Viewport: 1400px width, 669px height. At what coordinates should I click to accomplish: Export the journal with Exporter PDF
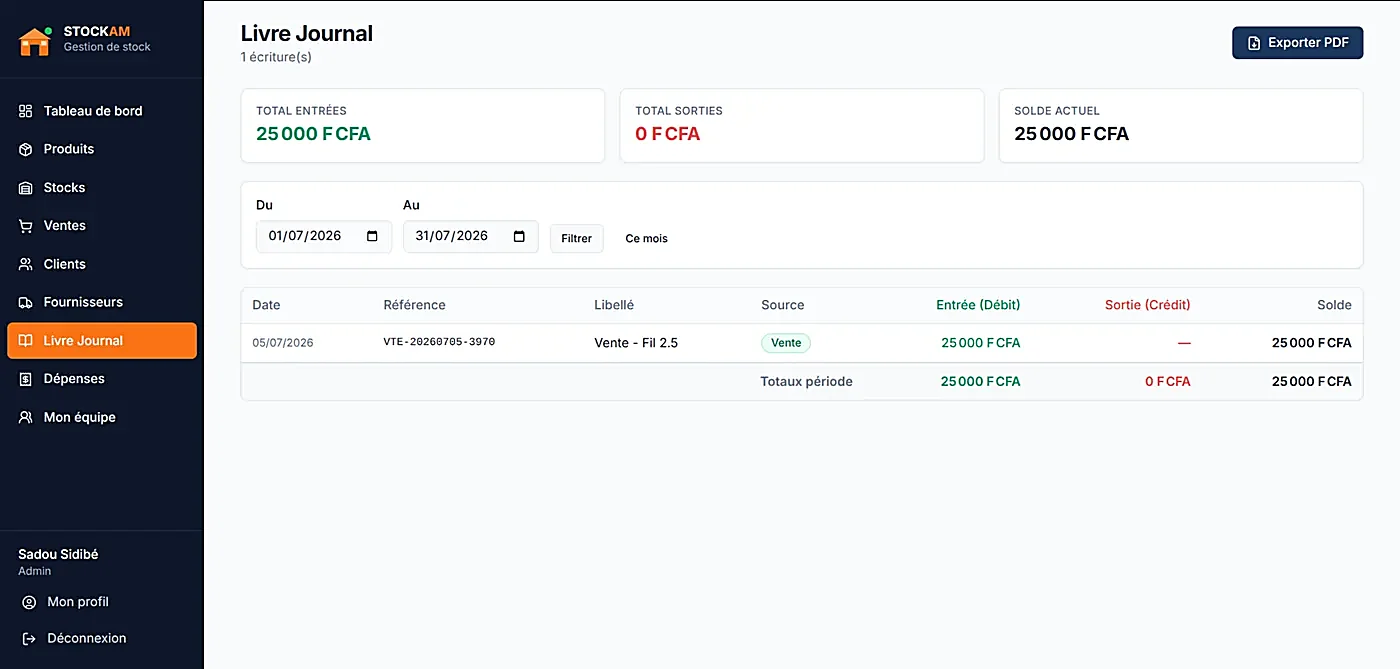1297,43
